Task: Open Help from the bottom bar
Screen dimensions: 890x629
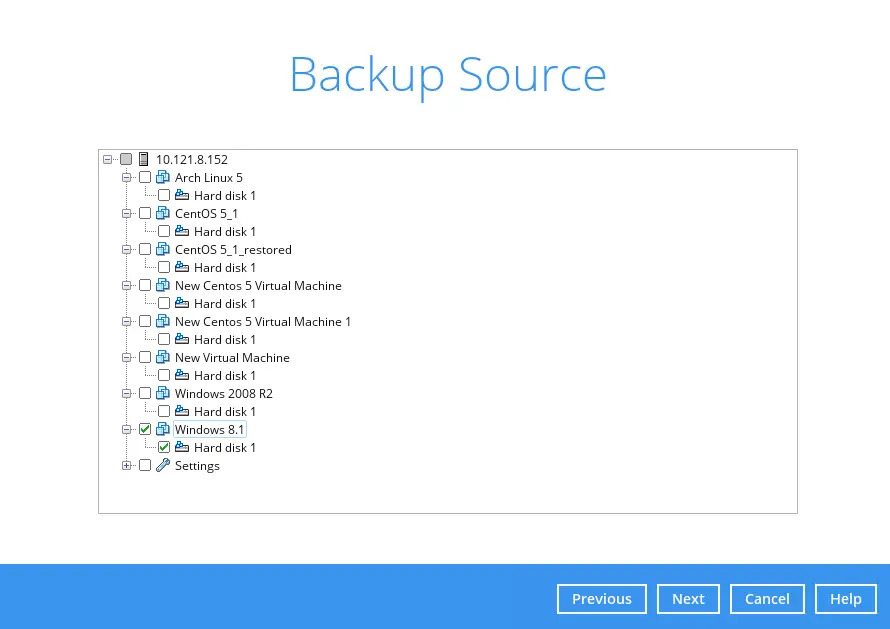Action: [845, 599]
